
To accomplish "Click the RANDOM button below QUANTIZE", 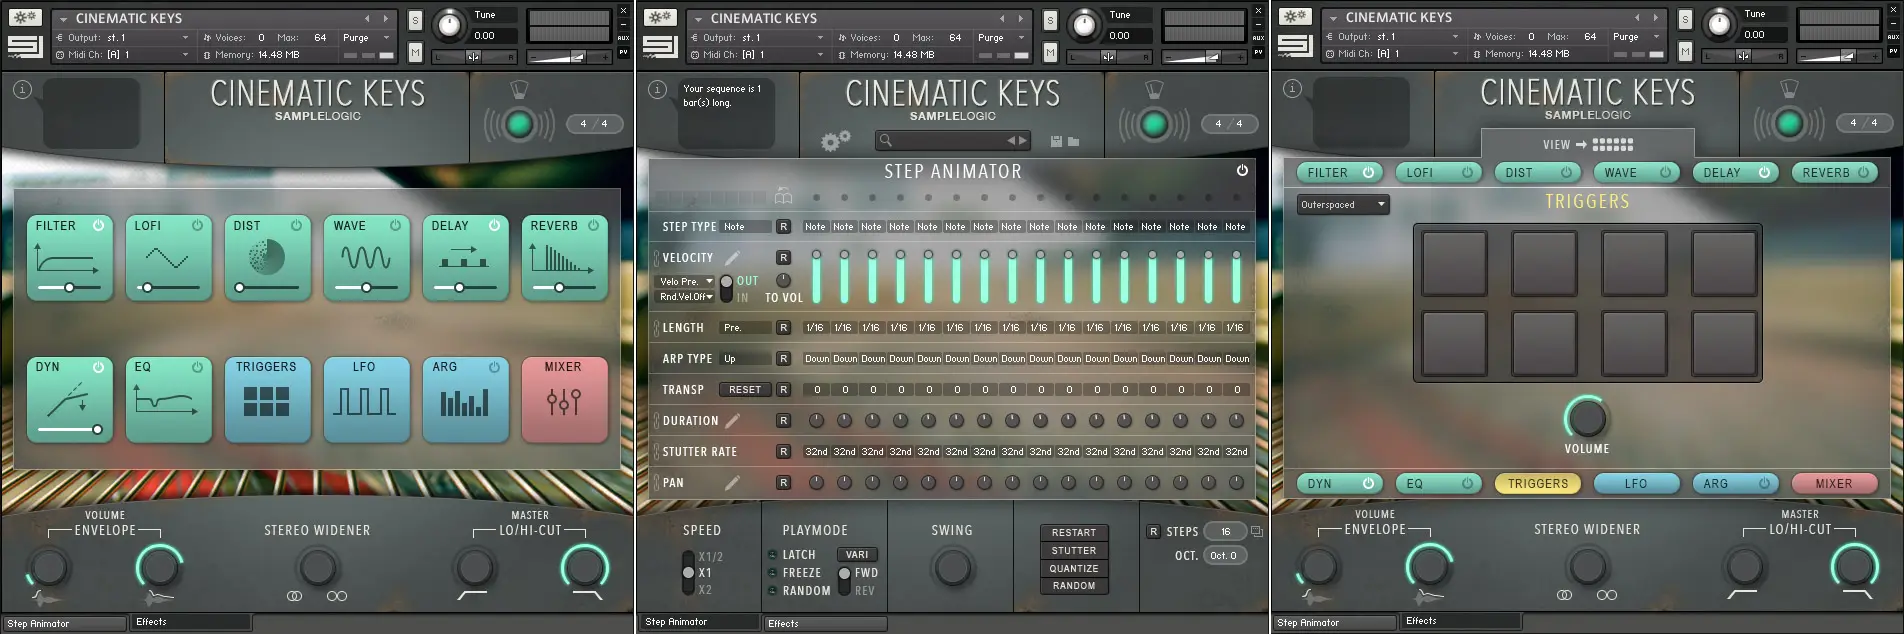I will tap(1074, 586).
